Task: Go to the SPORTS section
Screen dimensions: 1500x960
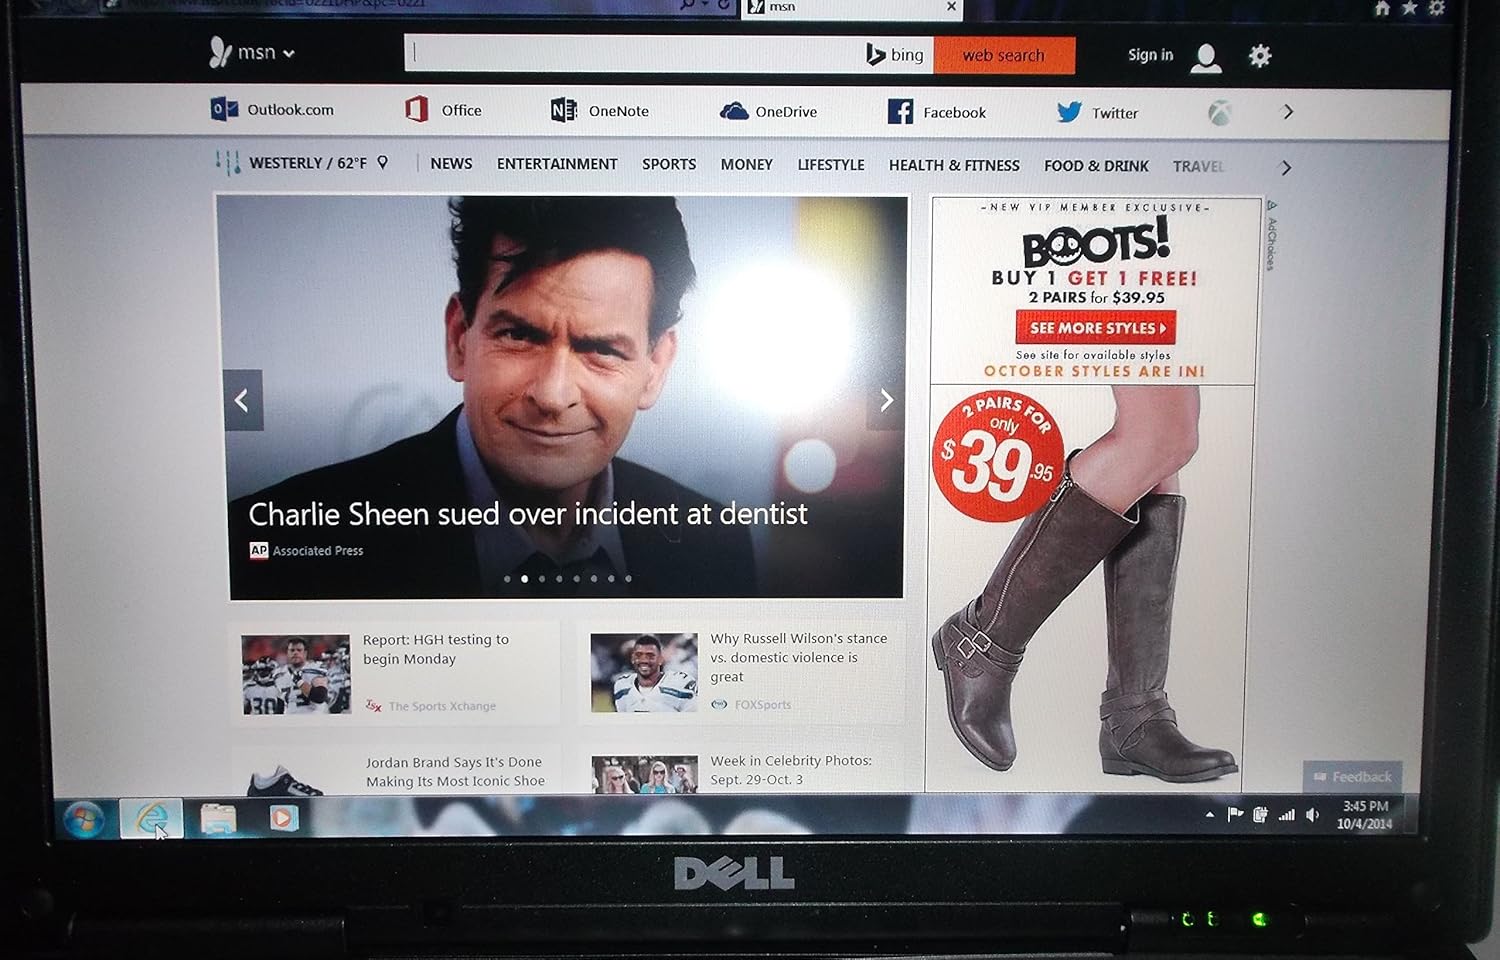Action: 669,164
